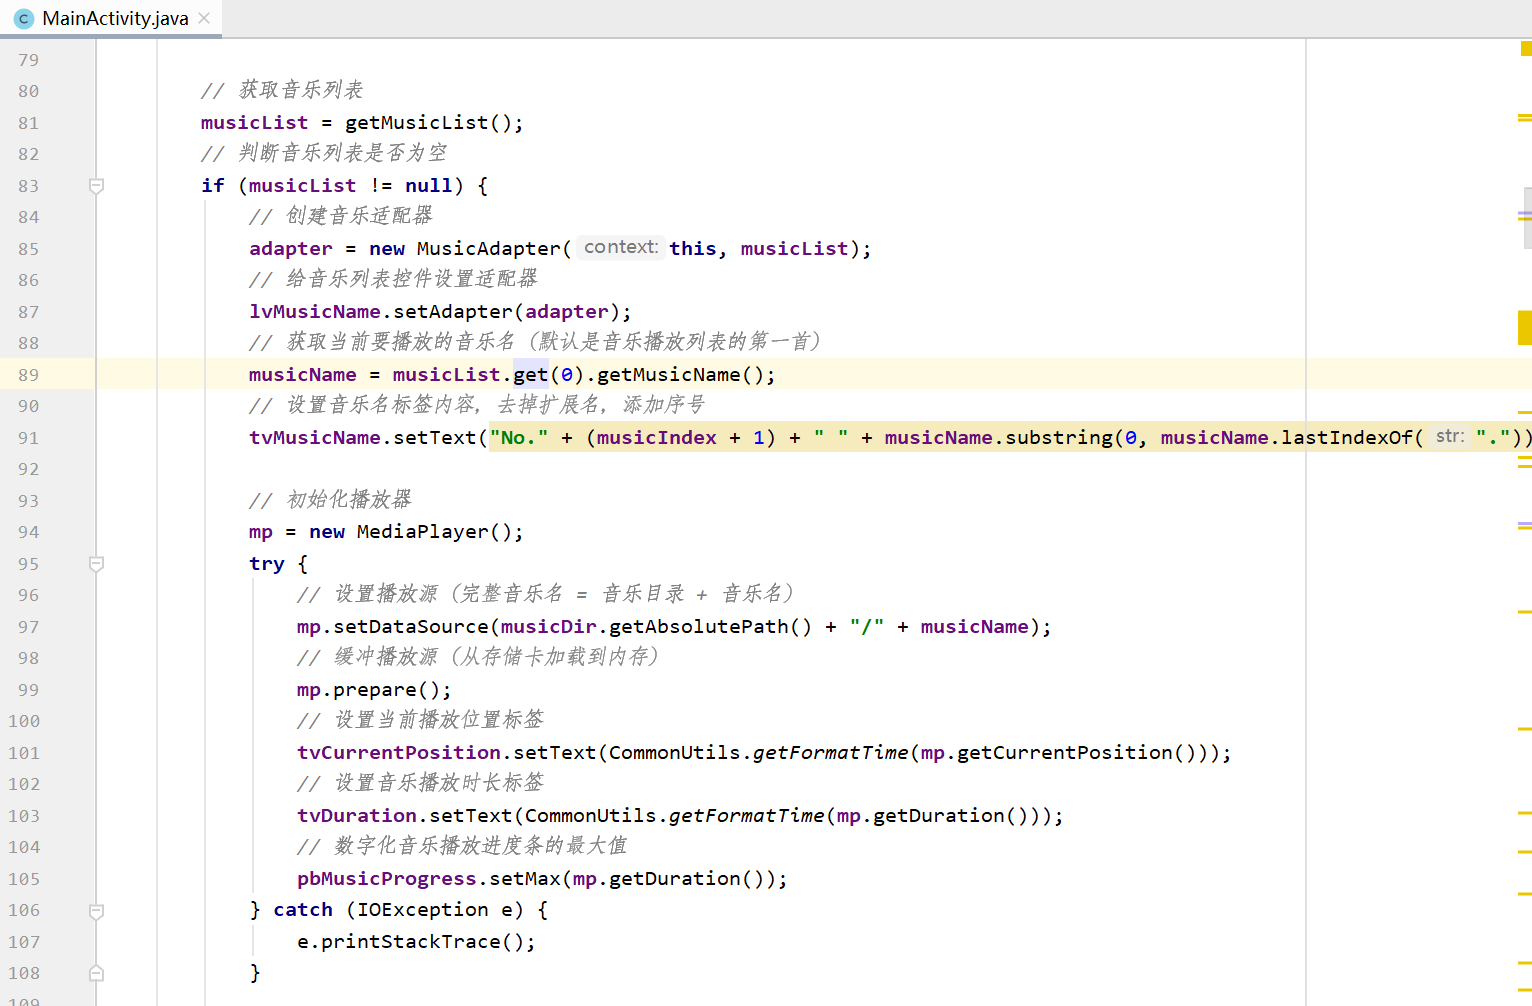Click the comment "// 设置音乐播放时长标签"
The width and height of the screenshot is (1532, 1006).
click(x=420, y=783)
